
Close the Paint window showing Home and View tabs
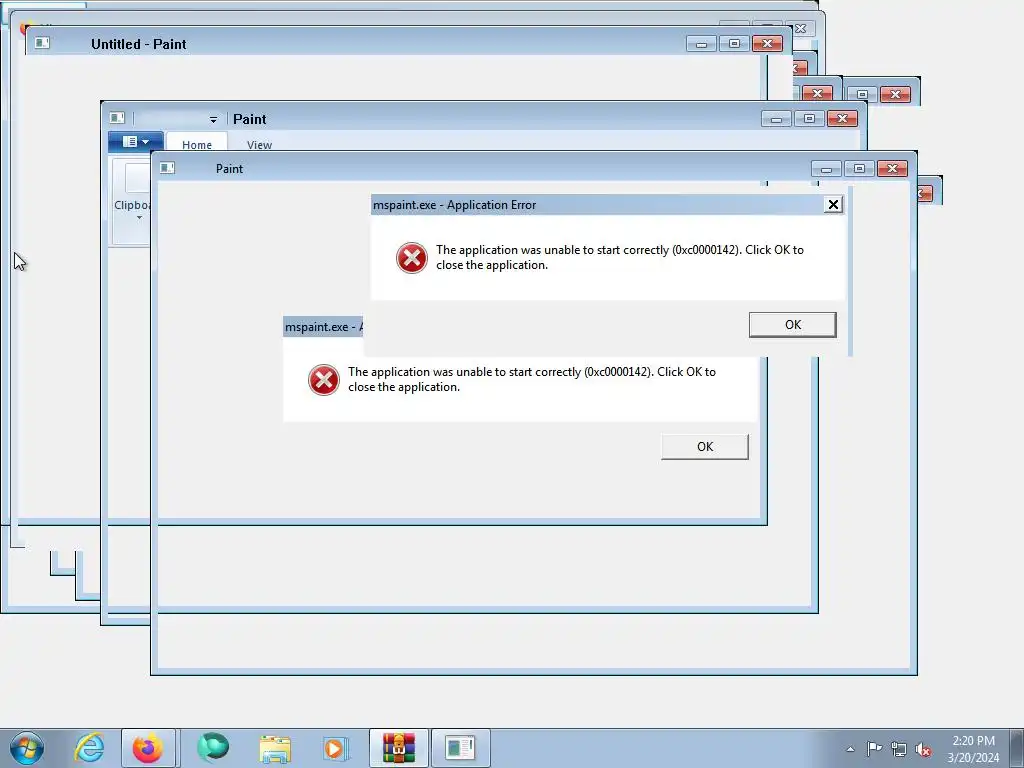(x=842, y=119)
